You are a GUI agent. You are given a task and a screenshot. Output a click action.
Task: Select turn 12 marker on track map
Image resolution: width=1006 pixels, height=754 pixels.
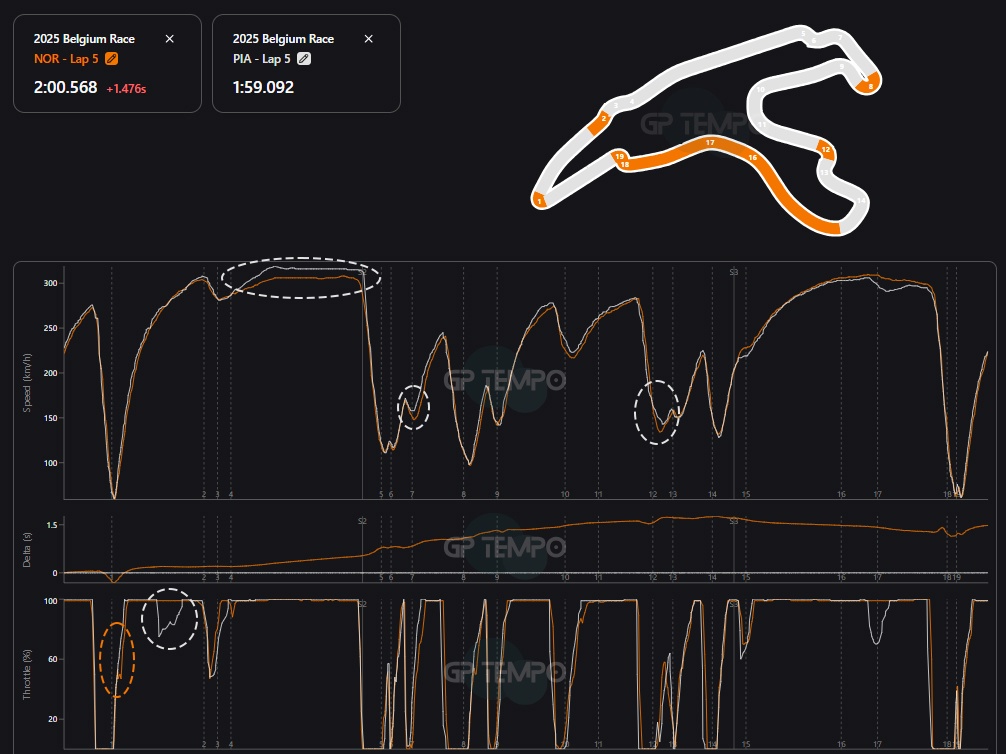point(826,150)
